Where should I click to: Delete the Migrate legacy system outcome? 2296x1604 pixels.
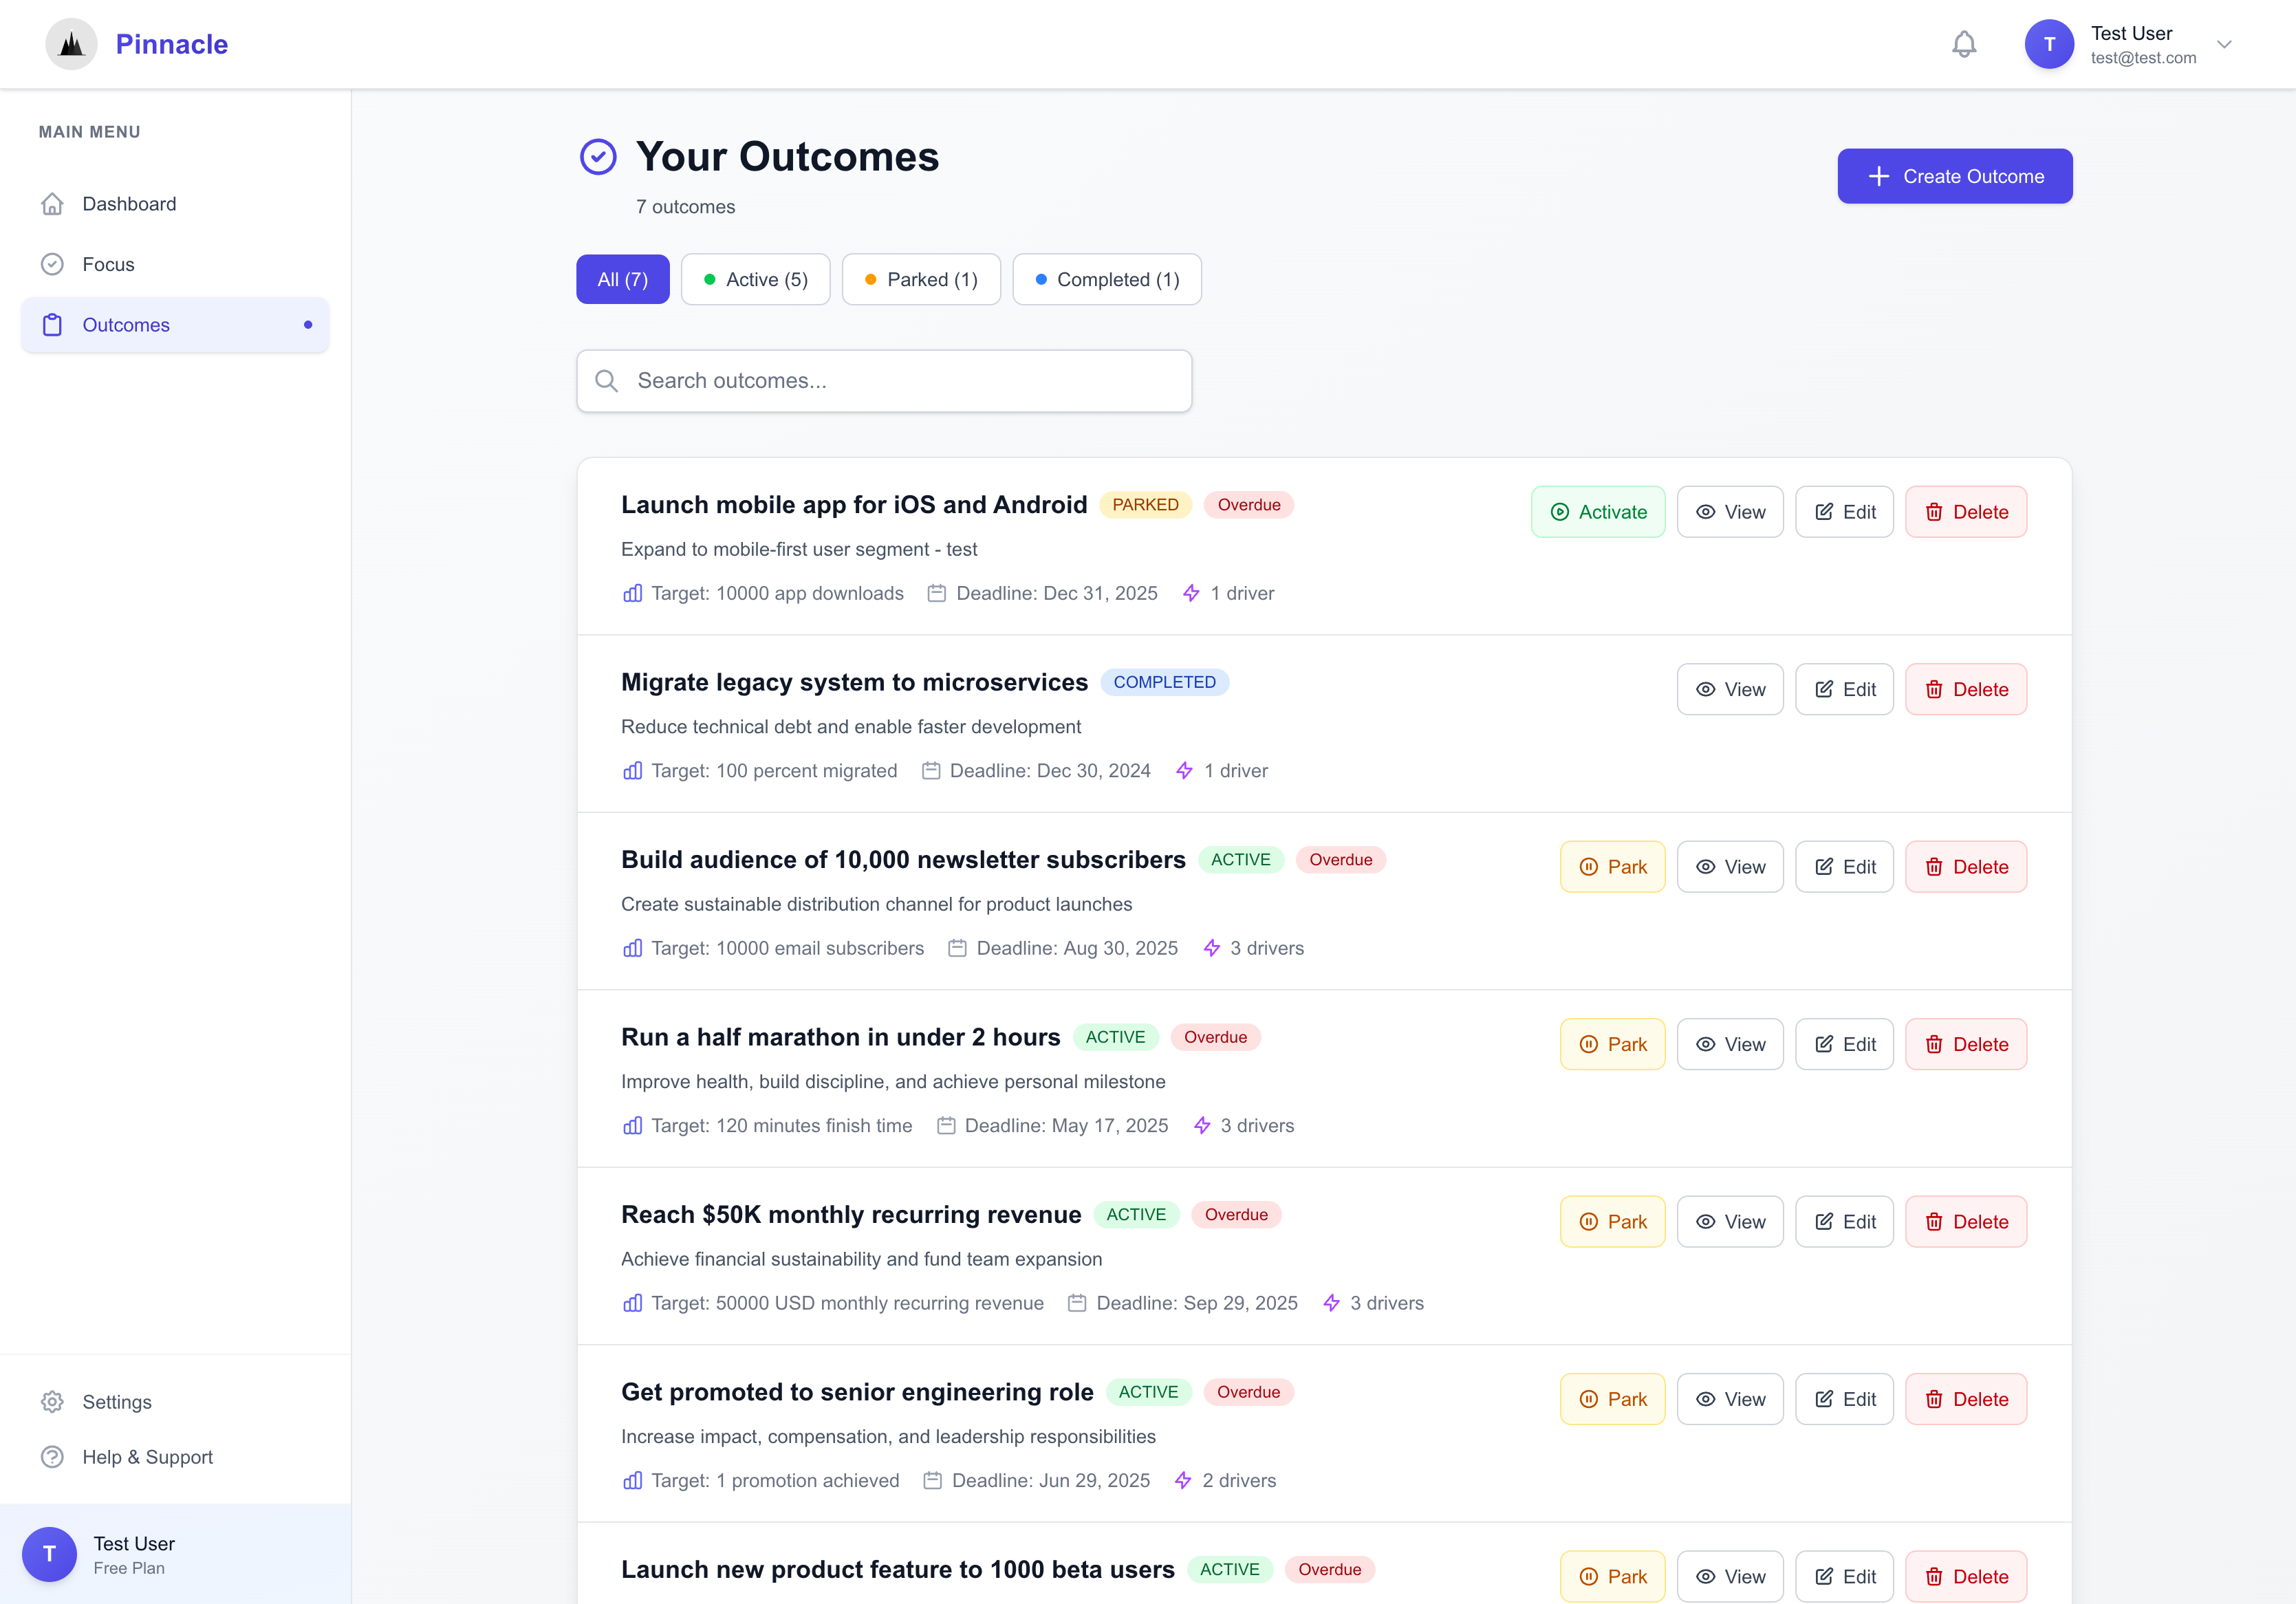tap(1966, 689)
